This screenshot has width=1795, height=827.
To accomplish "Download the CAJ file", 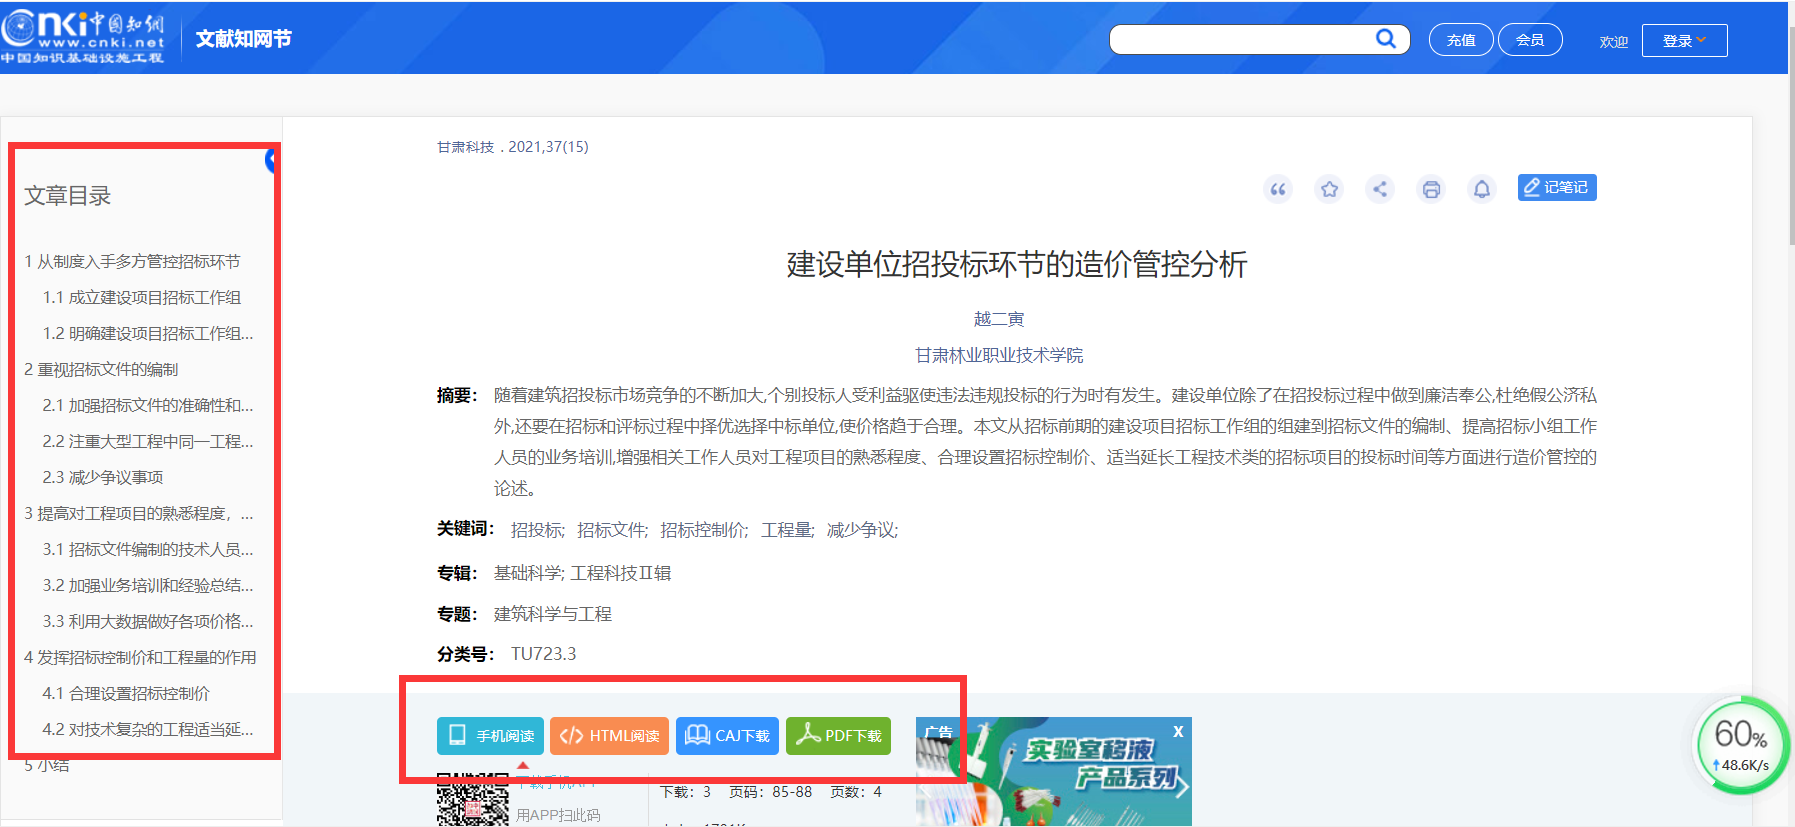I will (x=727, y=736).
